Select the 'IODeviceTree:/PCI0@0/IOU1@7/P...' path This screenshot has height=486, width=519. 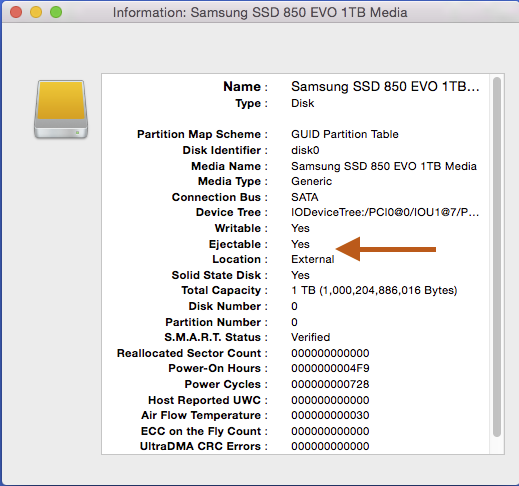coord(385,212)
